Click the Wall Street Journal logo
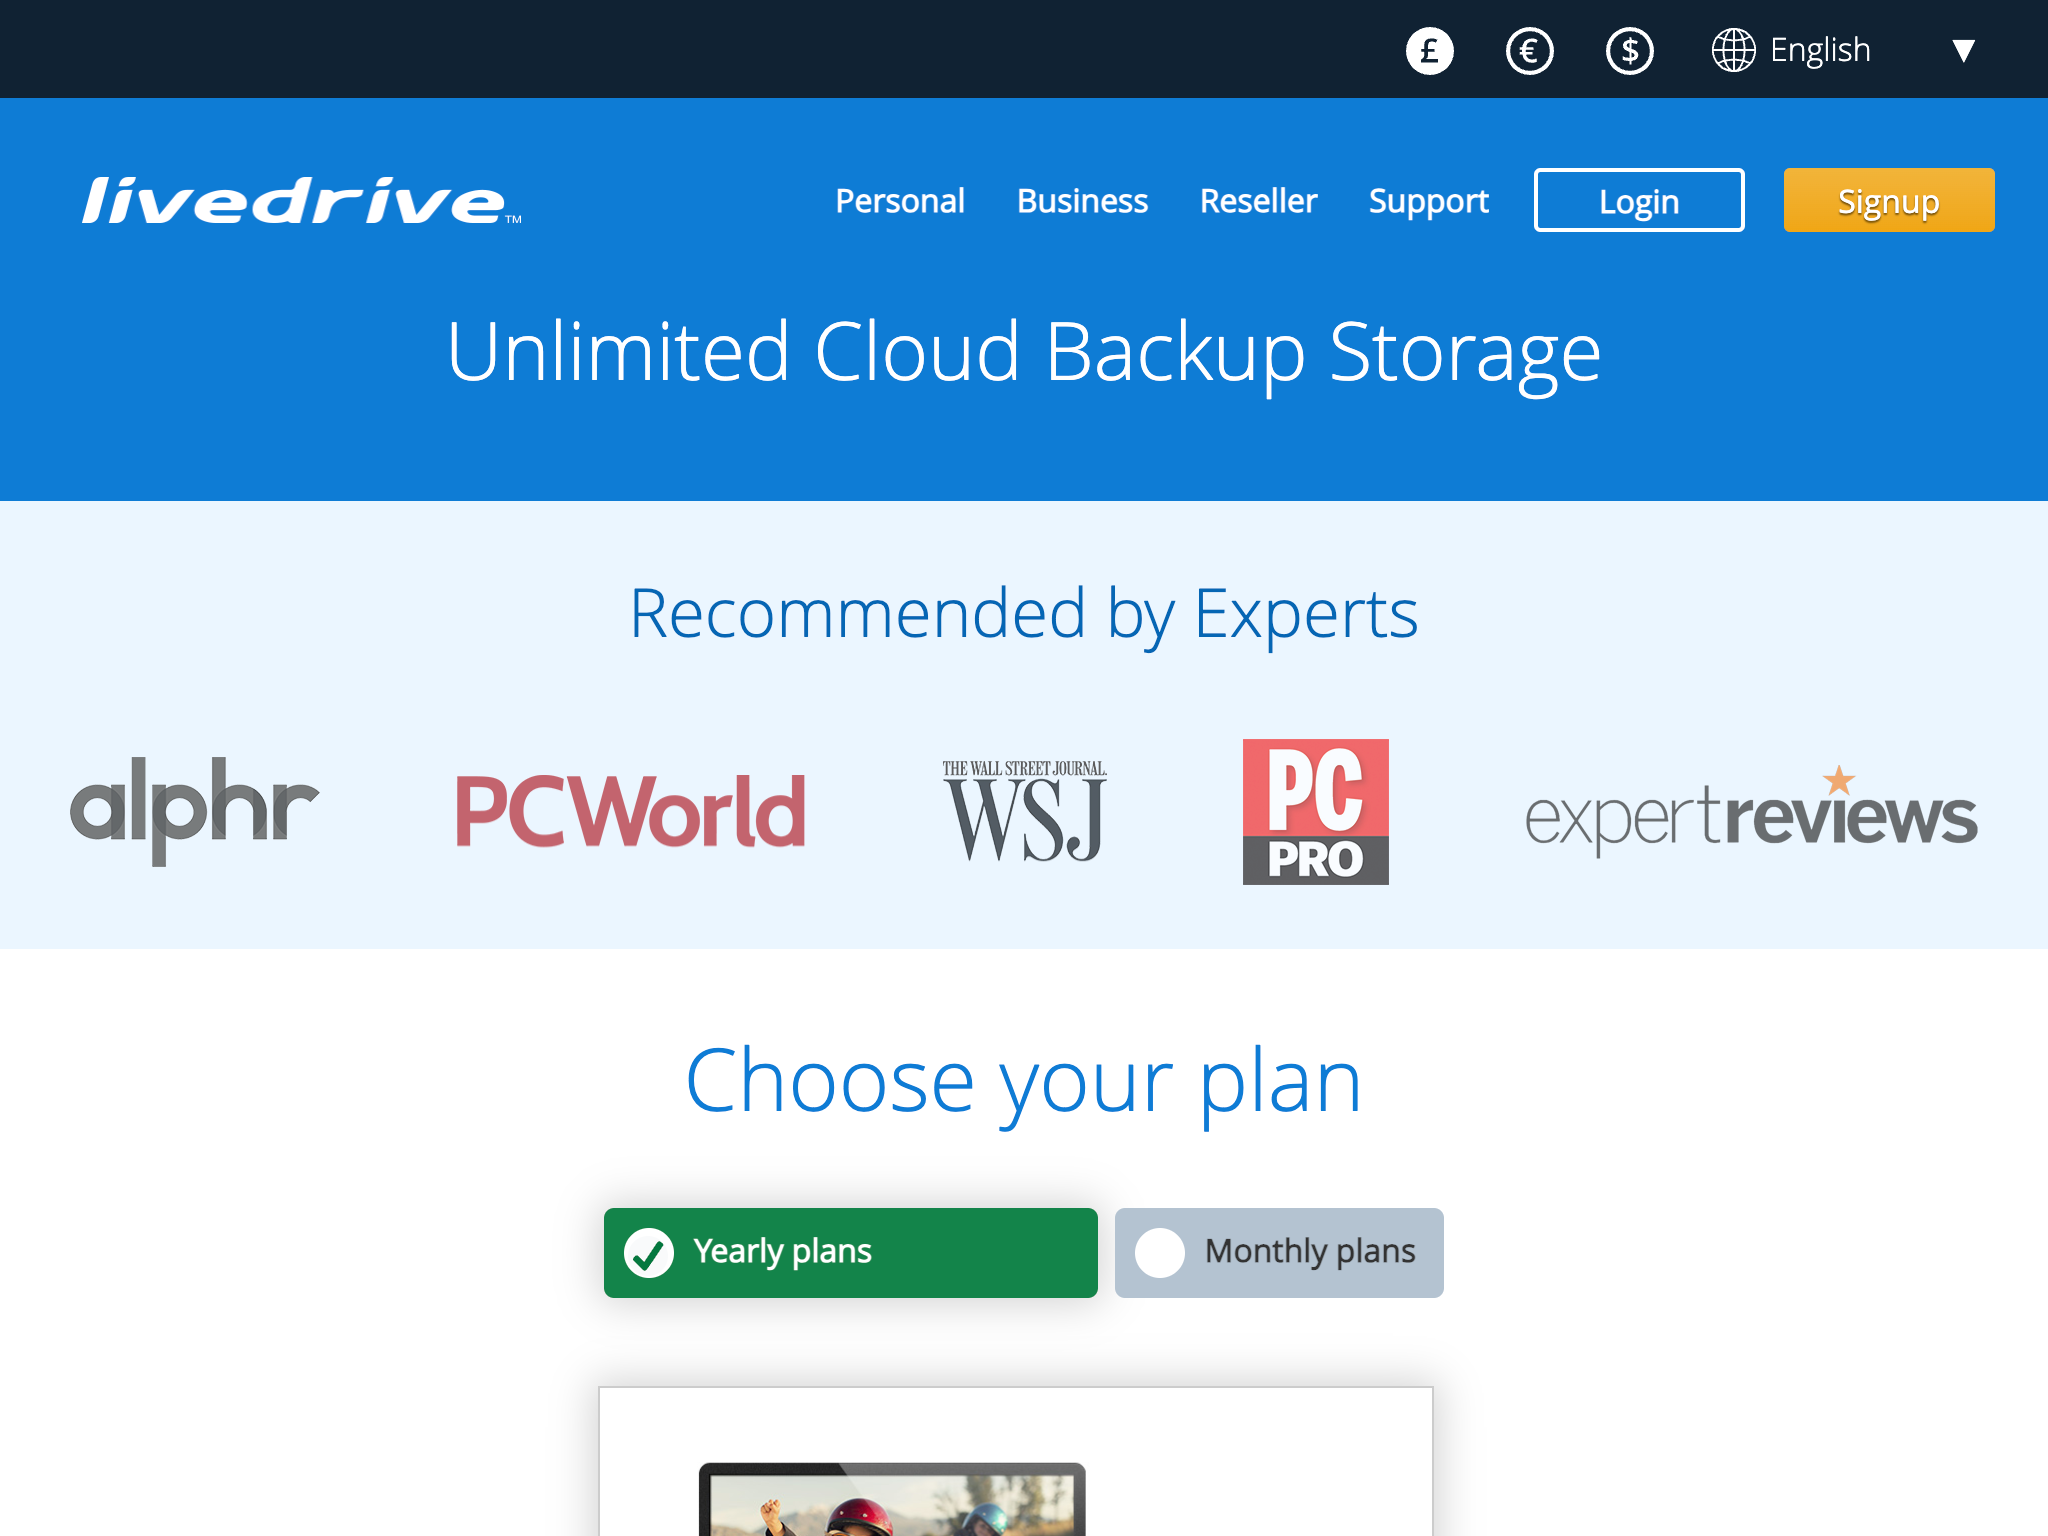 [x=1025, y=811]
